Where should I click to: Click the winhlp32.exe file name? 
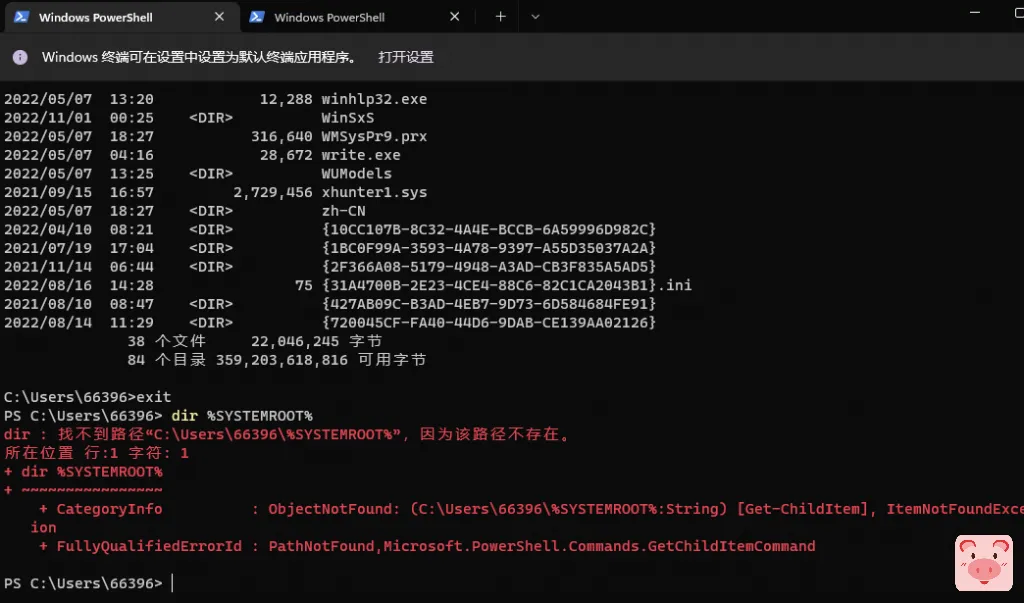click(374, 99)
